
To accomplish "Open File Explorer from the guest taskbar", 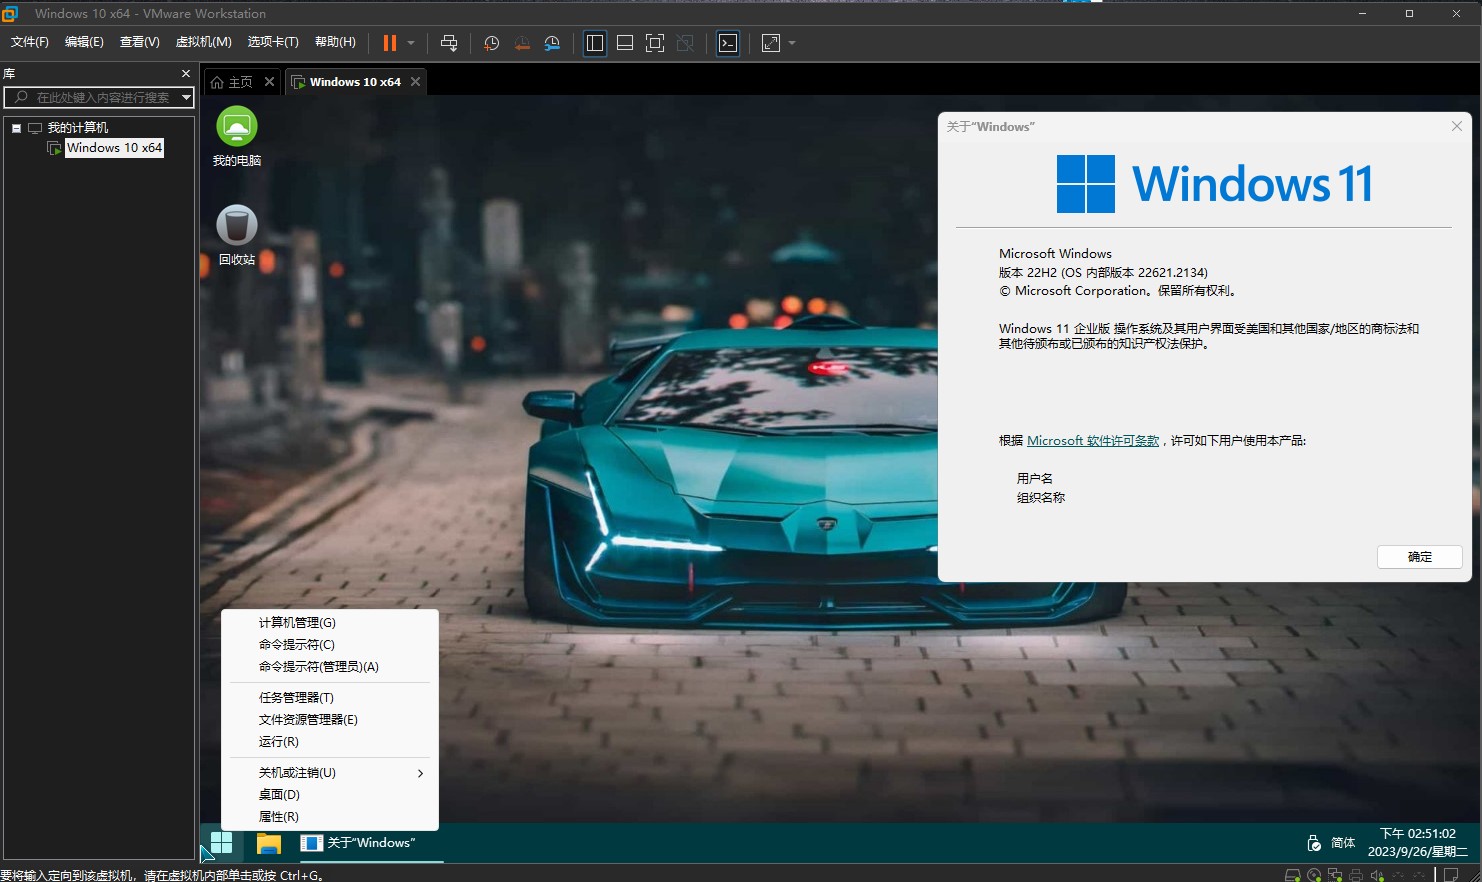I will click(269, 843).
